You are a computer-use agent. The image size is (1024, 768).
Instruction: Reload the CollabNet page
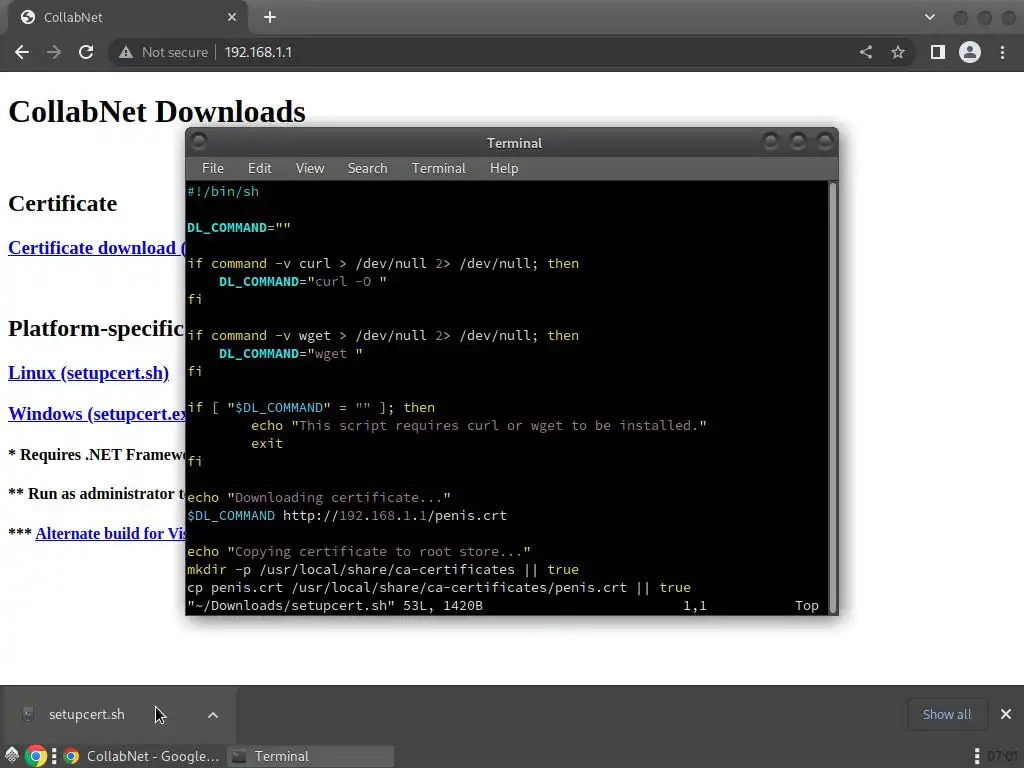point(86,52)
